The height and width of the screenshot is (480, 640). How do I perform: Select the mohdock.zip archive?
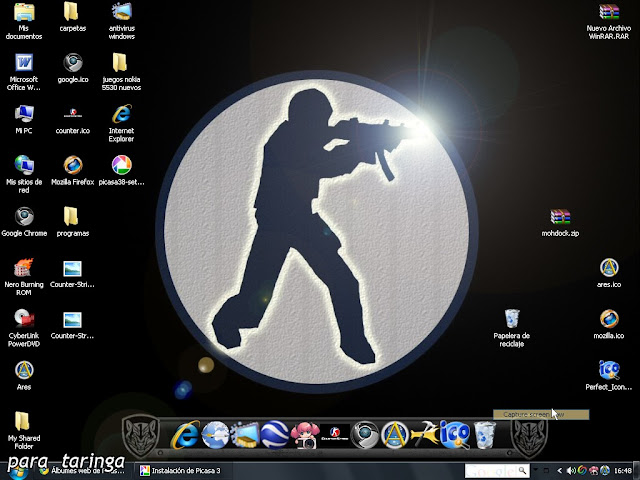pyautogui.click(x=560, y=222)
